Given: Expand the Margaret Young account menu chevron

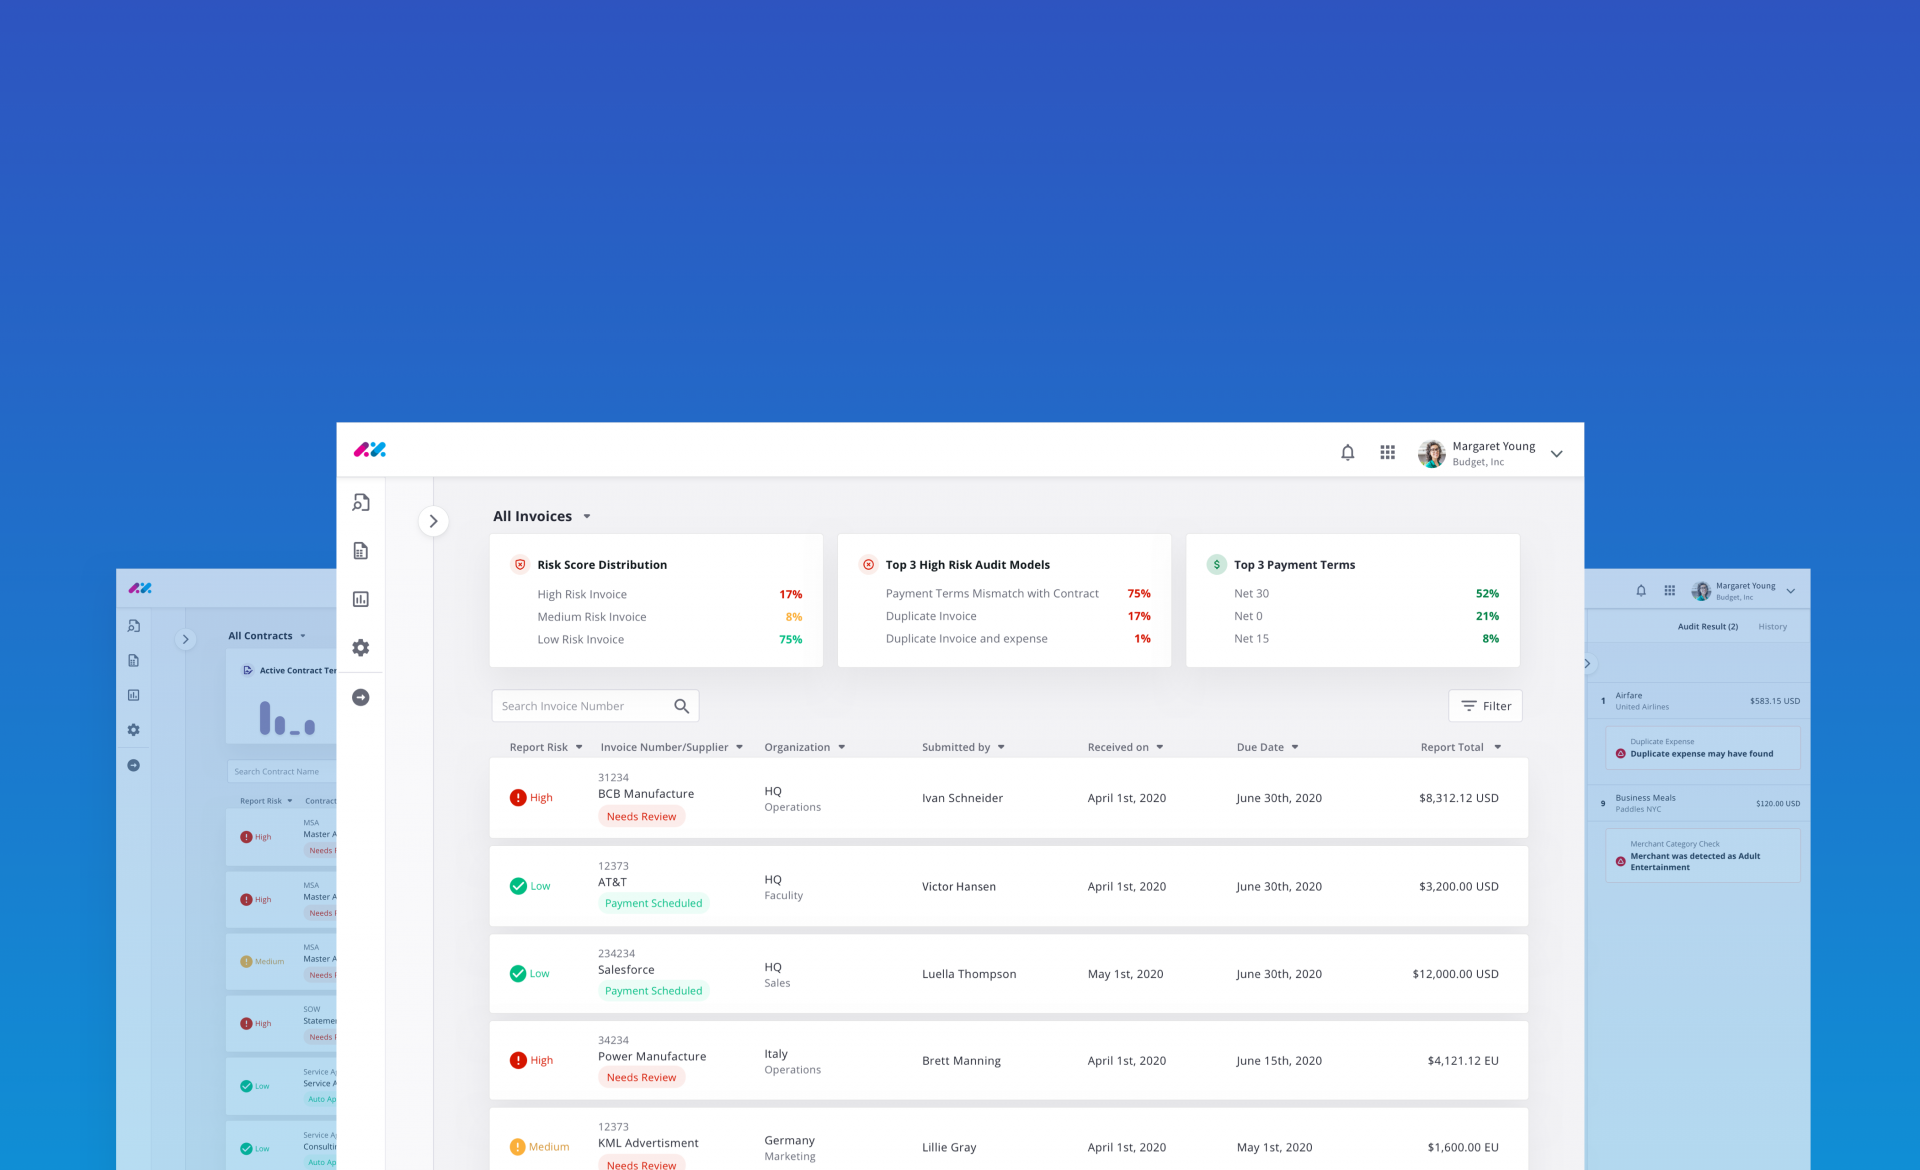Looking at the screenshot, I should tap(1556, 454).
